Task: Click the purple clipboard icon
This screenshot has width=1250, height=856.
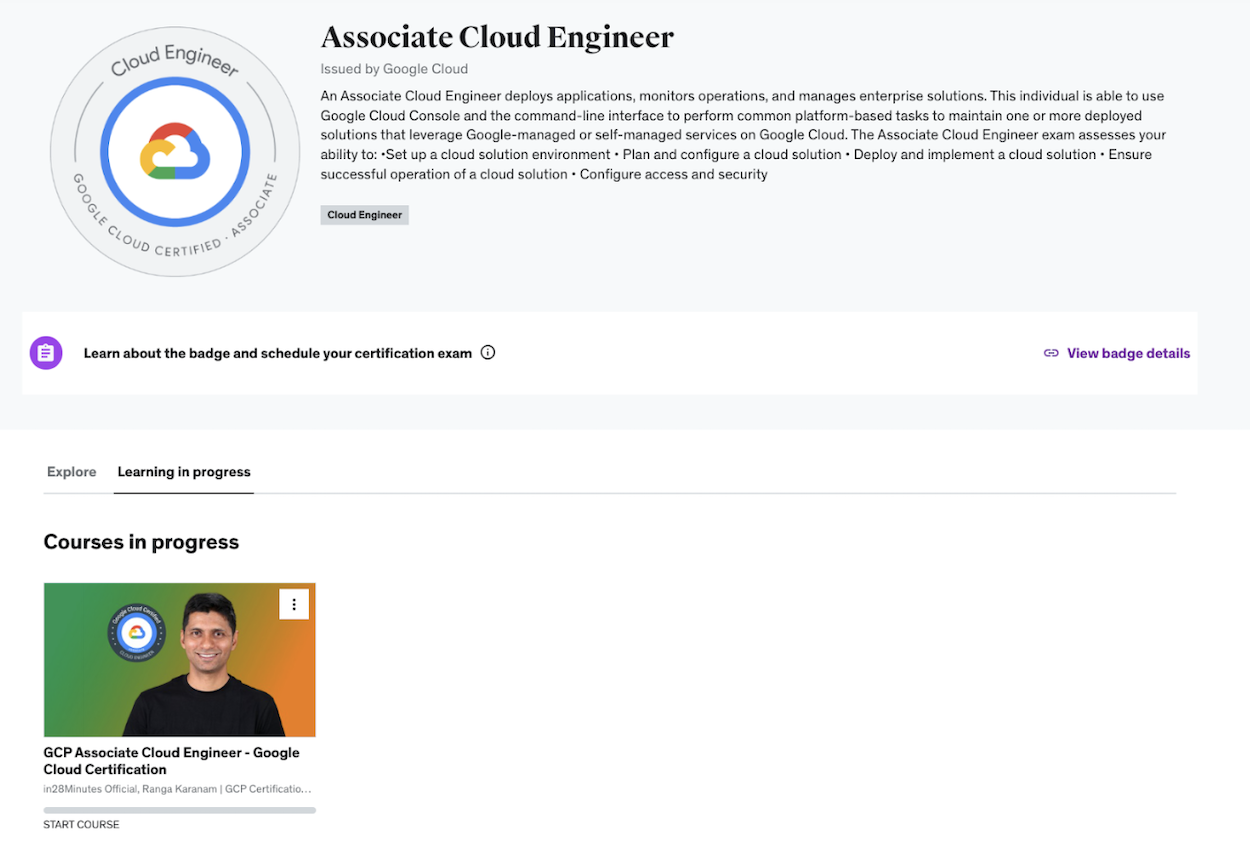Action: point(46,353)
